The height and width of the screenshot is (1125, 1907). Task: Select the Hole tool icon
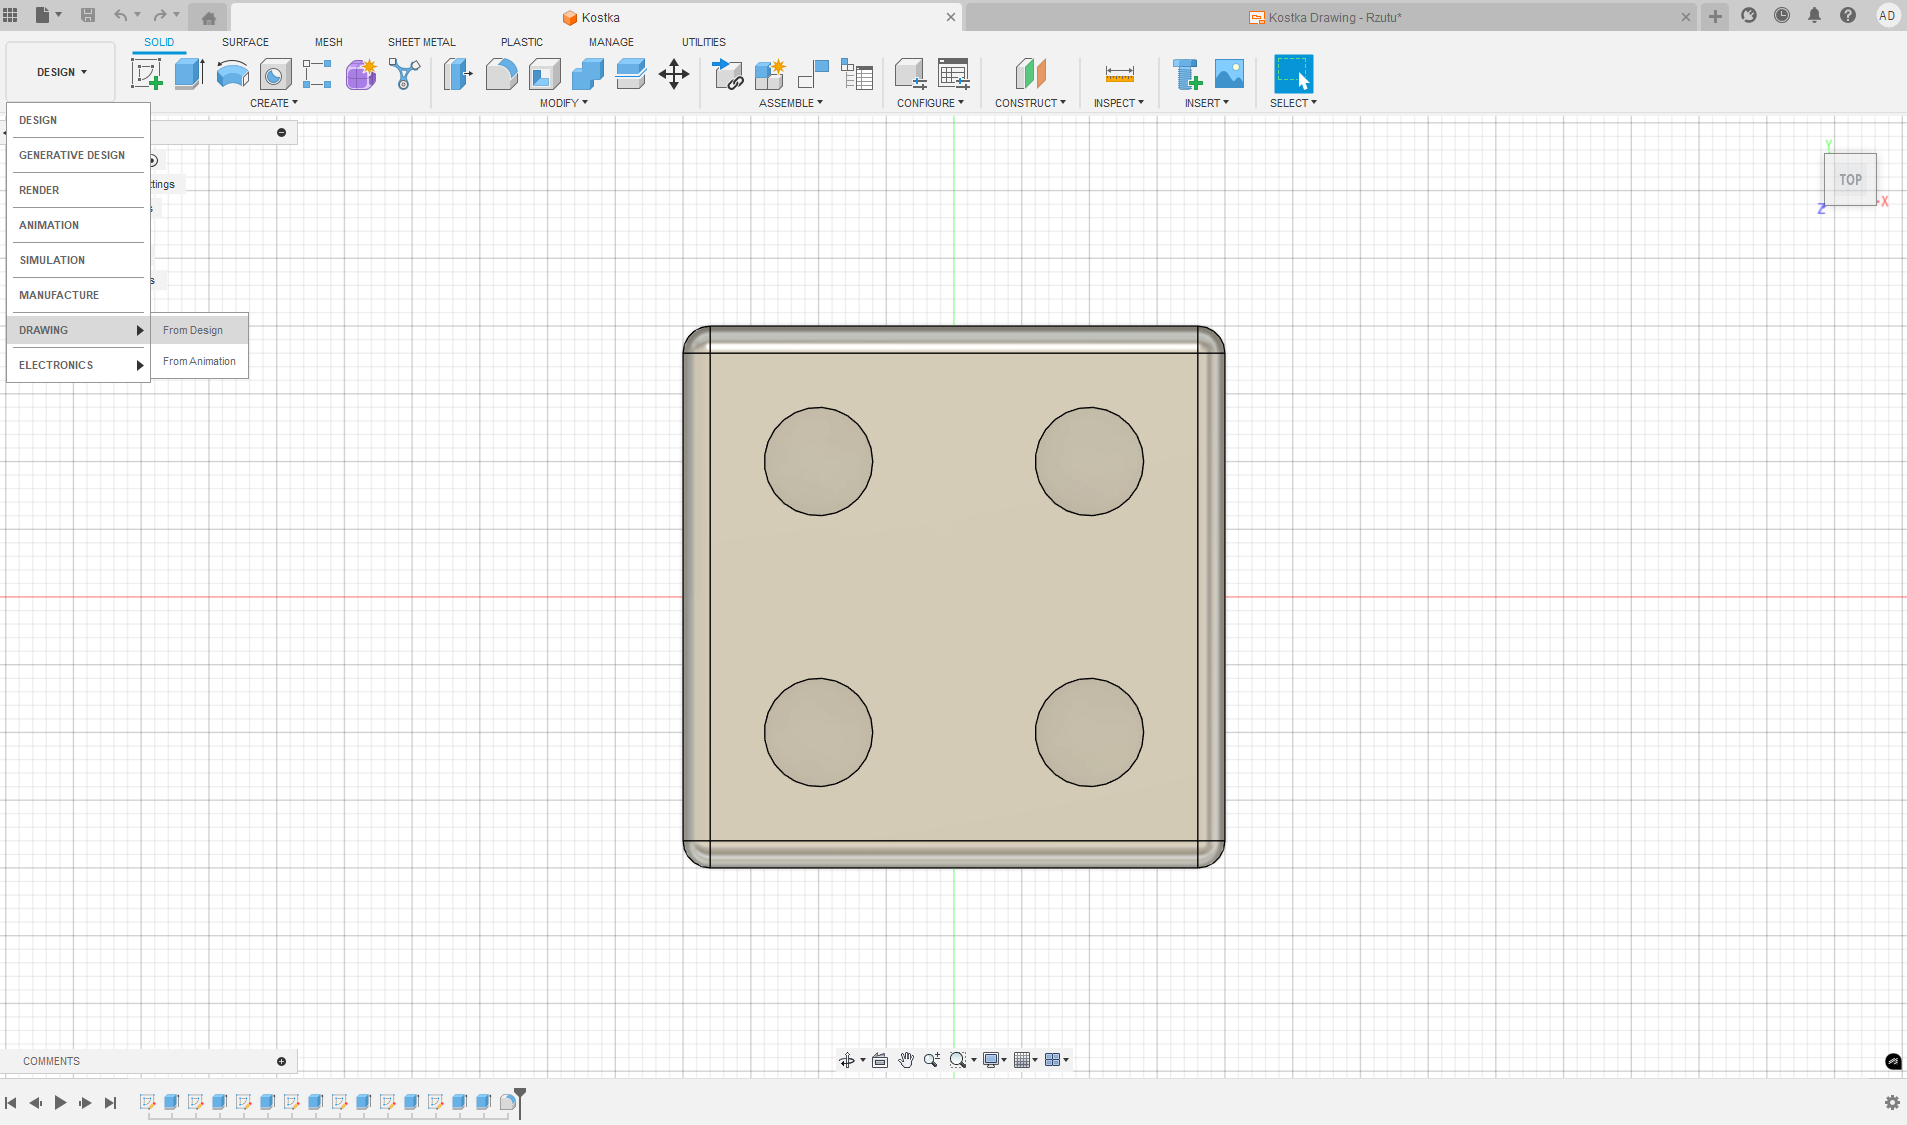coord(275,74)
